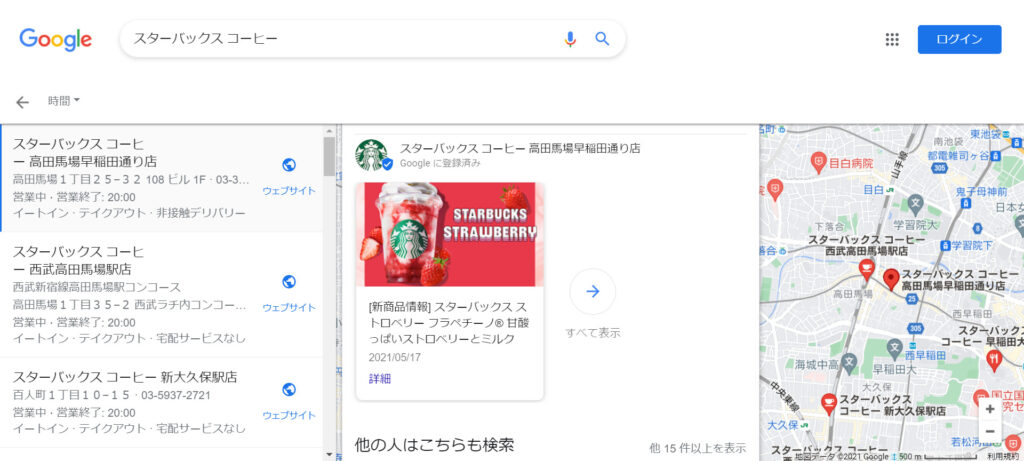Click the results list scrollbar thumb
The width and height of the screenshot is (1024, 461).
[x=329, y=155]
